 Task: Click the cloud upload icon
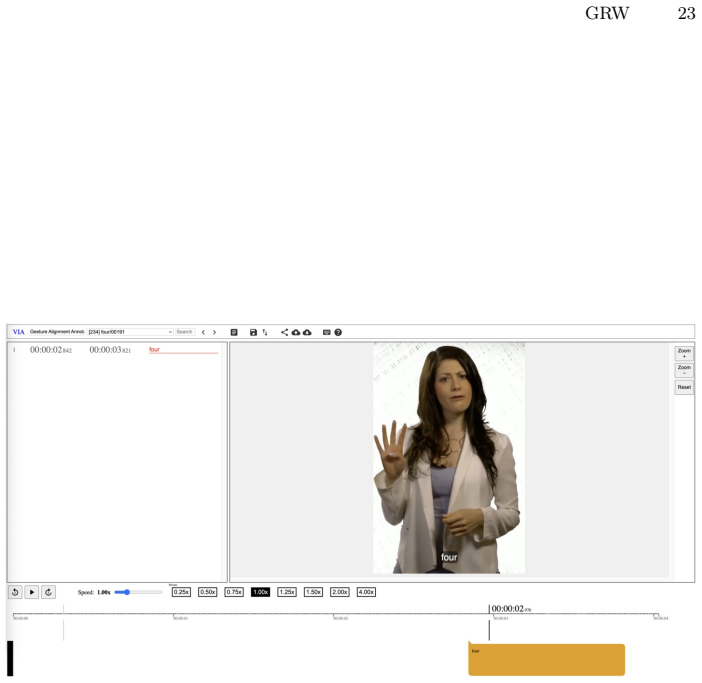click(x=296, y=332)
